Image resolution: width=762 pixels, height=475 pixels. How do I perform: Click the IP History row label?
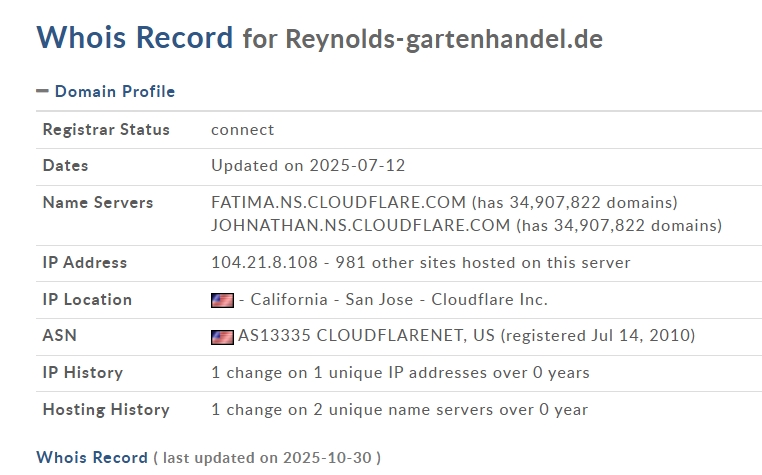click(83, 373)
